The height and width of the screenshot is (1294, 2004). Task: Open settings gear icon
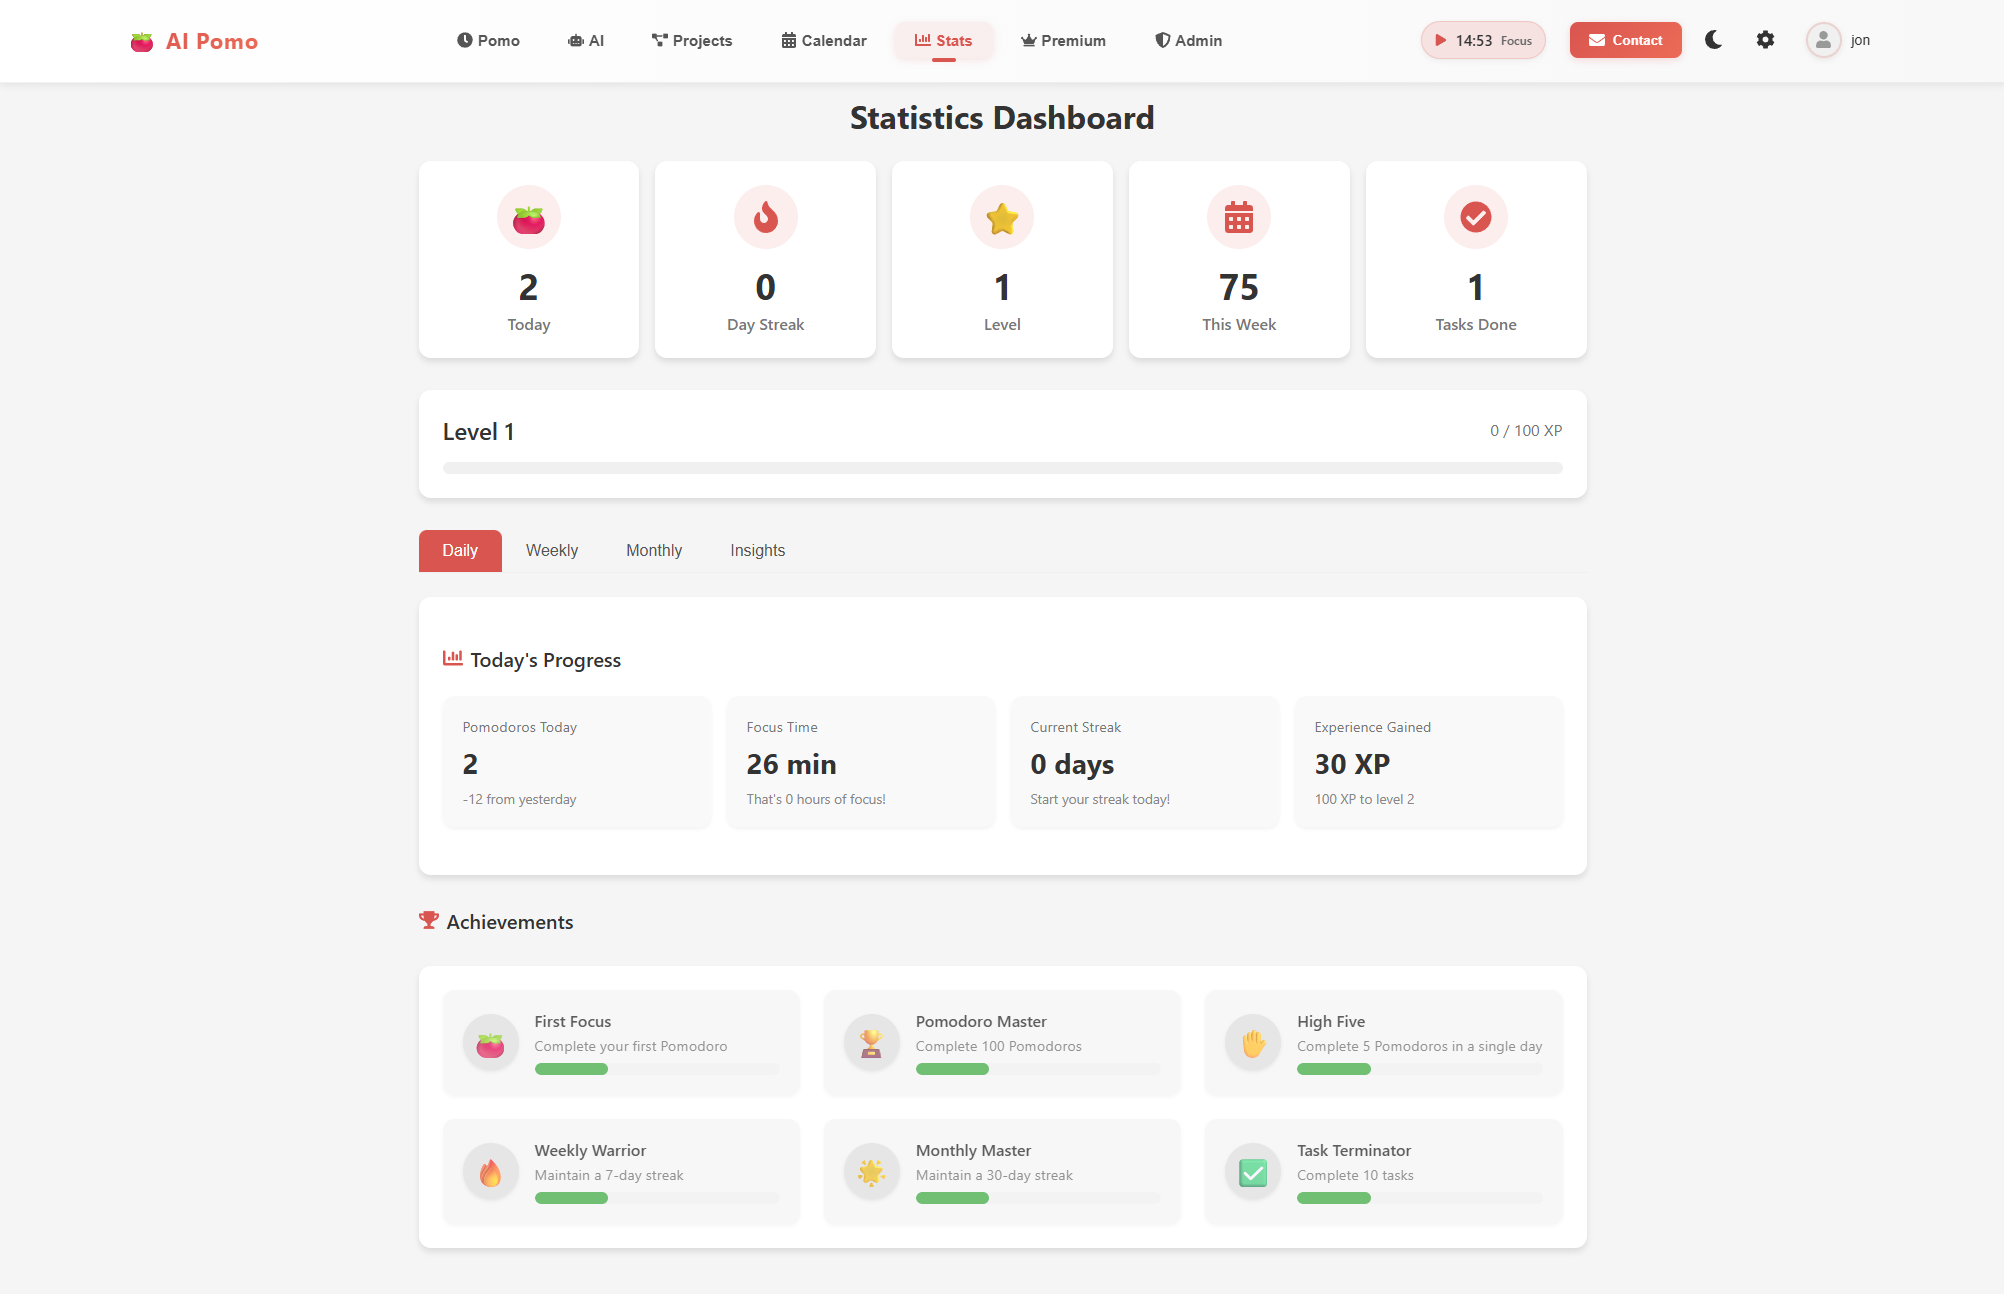tap(1765, 40)
